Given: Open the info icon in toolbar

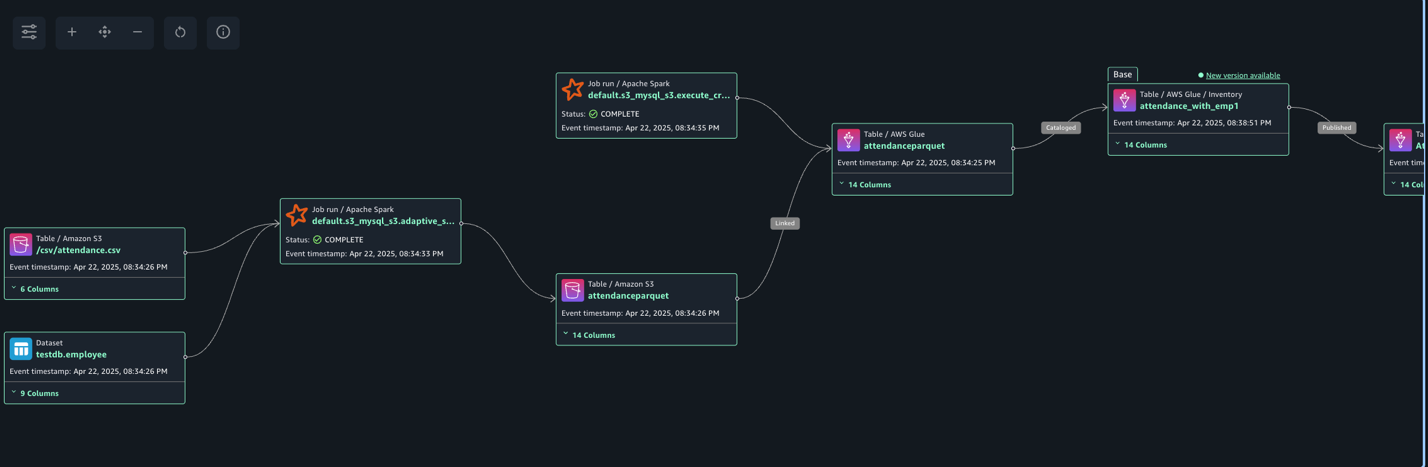Looking at the screenshot, I should coord(223,32).
